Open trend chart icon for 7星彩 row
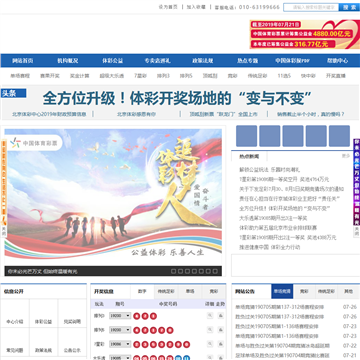 [x=221, y=344]
